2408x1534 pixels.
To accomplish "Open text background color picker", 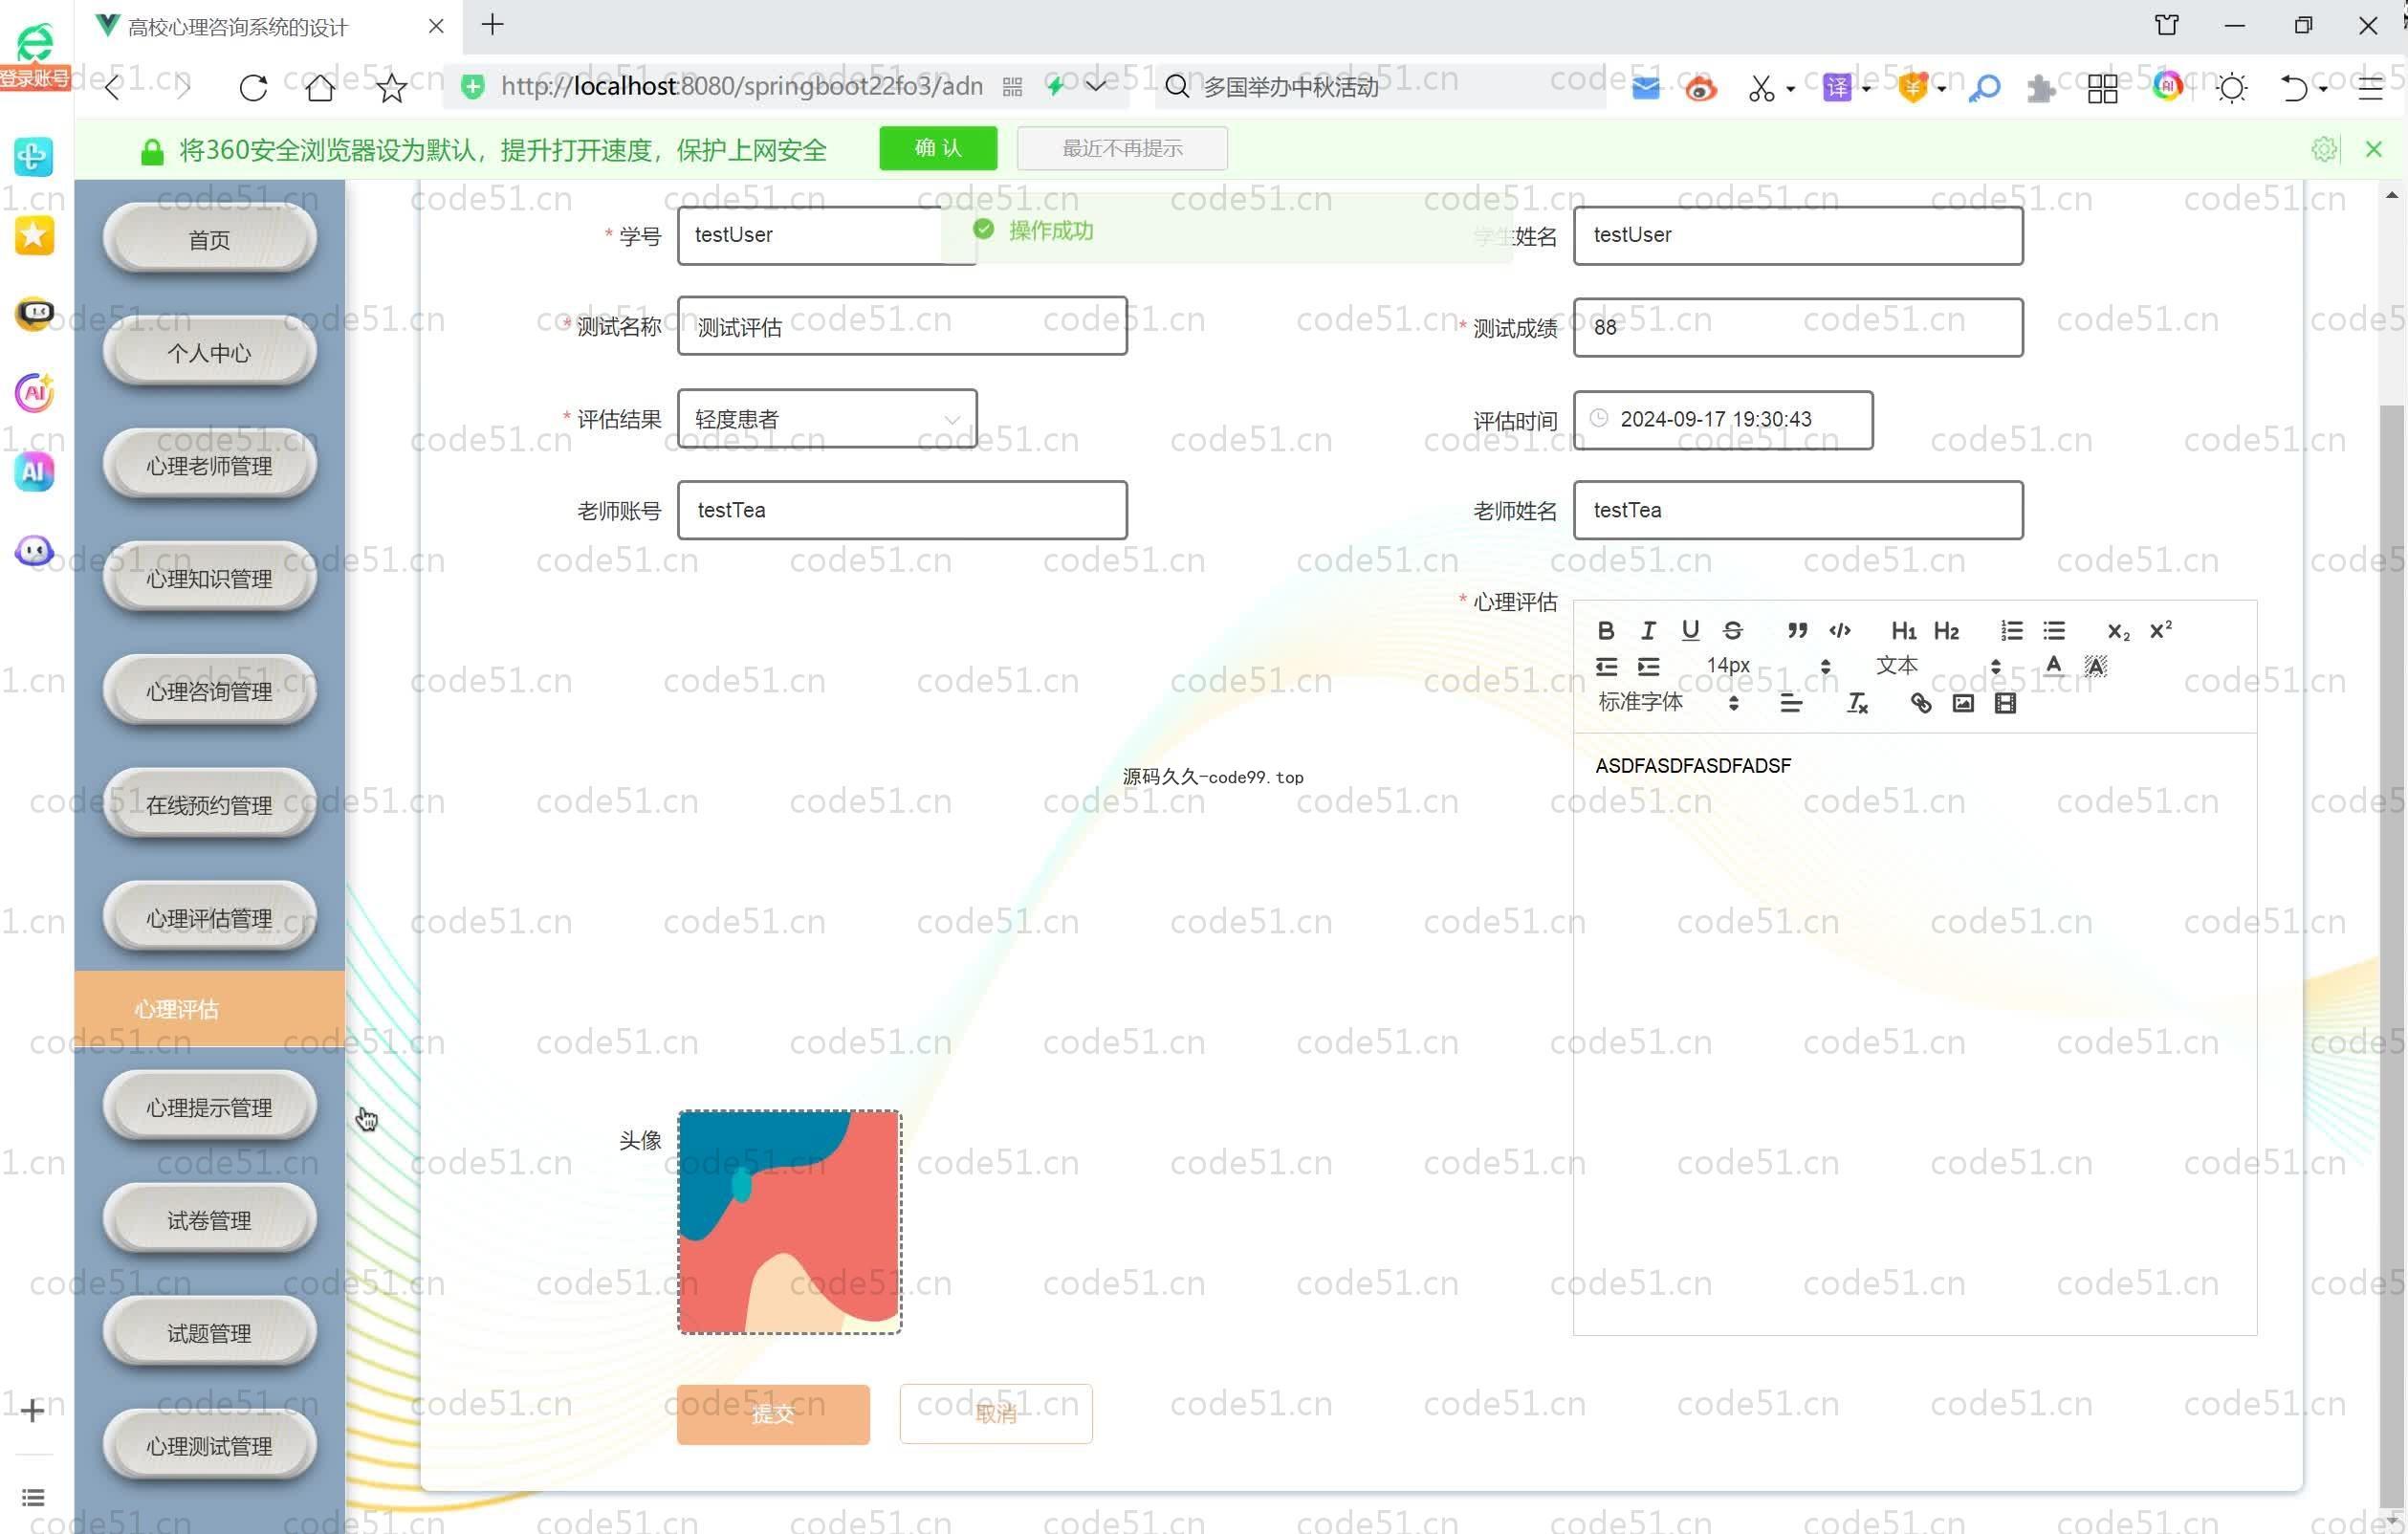I will tap(2095, 666).
